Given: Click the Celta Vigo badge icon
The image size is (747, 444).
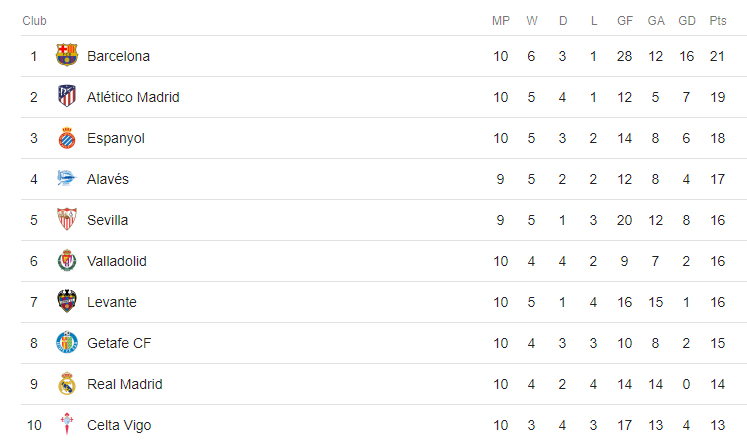Looking at the screenshot, I should pyautogui.click(x=67, y=424).
